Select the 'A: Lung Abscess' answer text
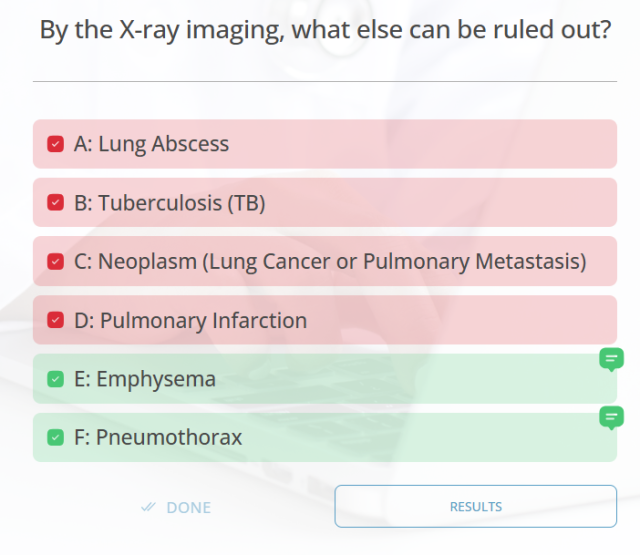Image resolution: width=640 pixels, height=555 pixels. (151, 144)
